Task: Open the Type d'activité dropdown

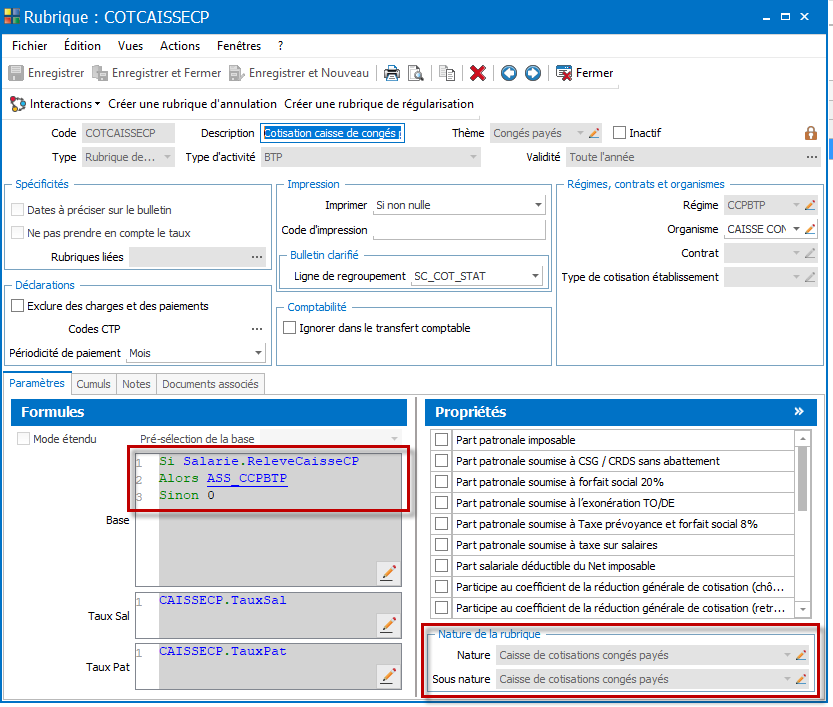Action: [x=473, y=157]
